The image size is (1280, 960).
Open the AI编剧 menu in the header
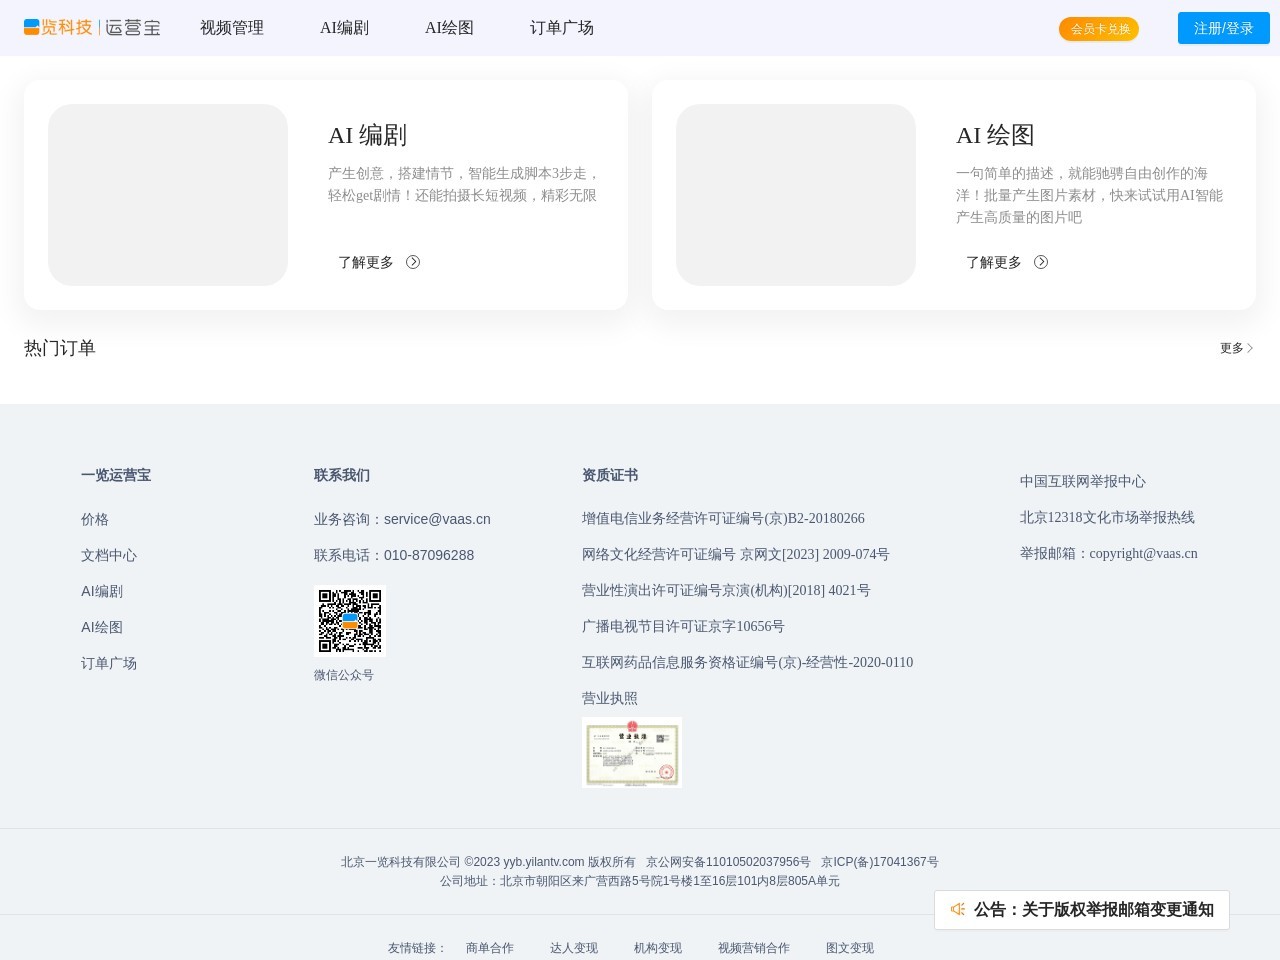pyautogui.click(x=344, y=28)
